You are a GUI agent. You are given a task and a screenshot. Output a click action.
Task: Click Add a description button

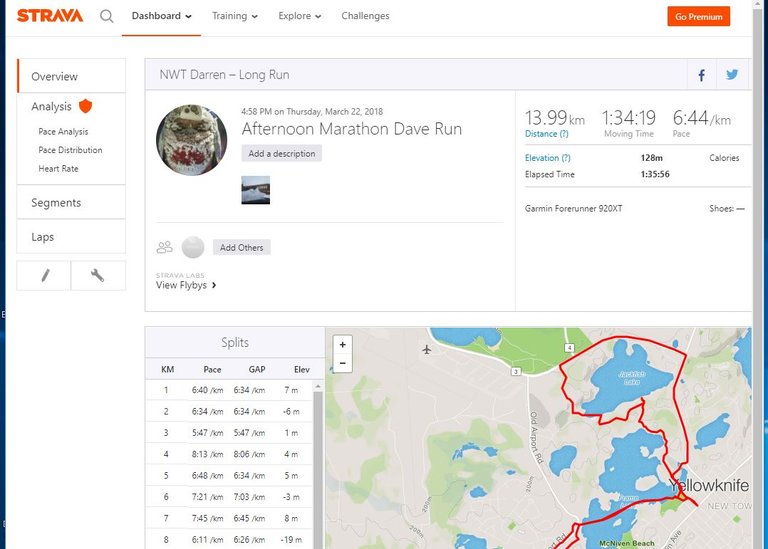(282, 153)
